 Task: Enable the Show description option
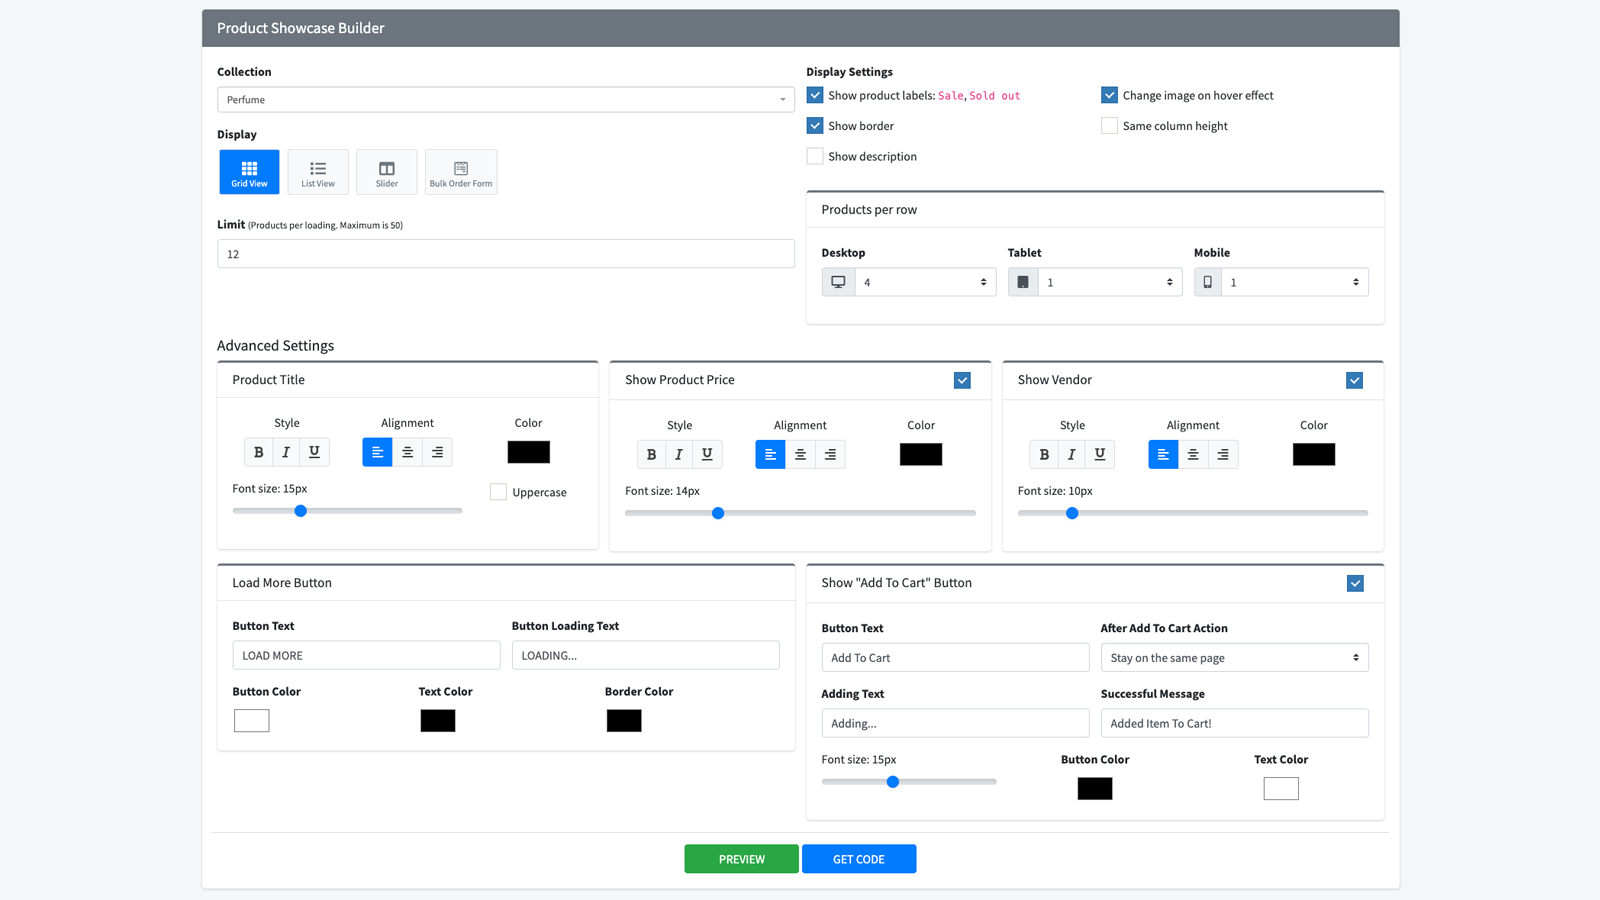(815, 155)
